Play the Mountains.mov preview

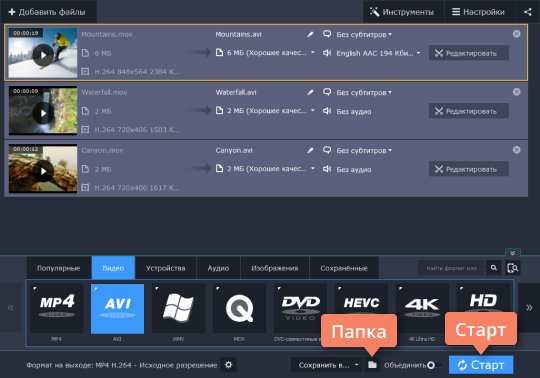pos(43,55)
